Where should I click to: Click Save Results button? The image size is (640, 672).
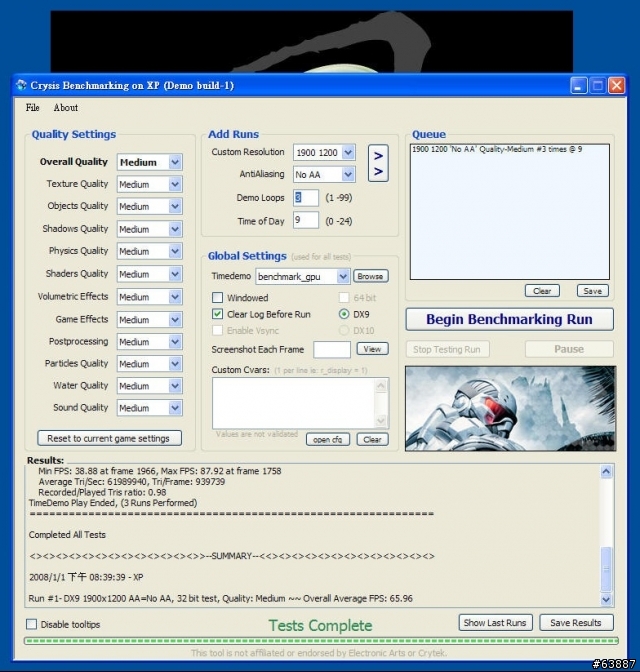pos(576,623)
